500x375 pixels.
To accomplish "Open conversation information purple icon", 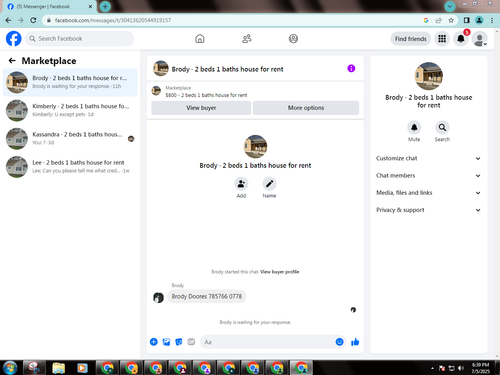I will pyautogui.click(x=351, y=68).
